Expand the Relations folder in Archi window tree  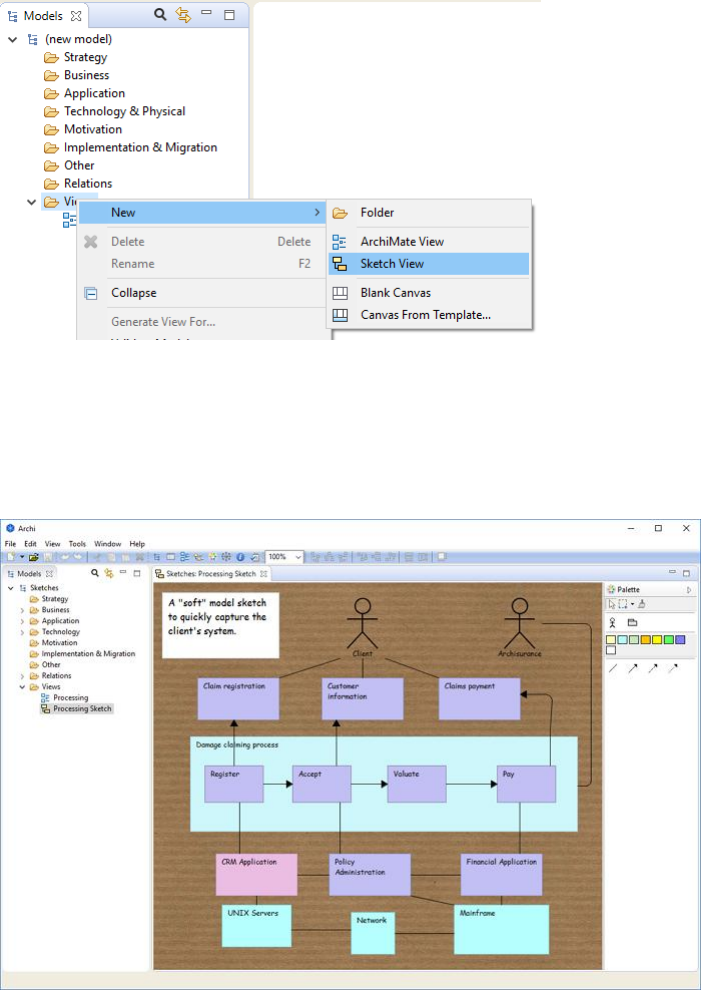point(22,676)
